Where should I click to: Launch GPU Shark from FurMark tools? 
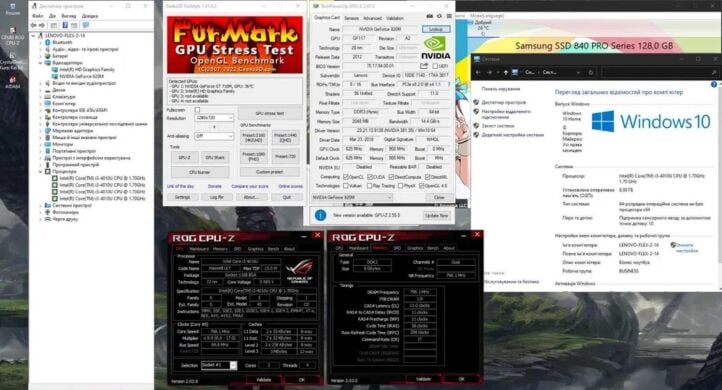[215, 157]
